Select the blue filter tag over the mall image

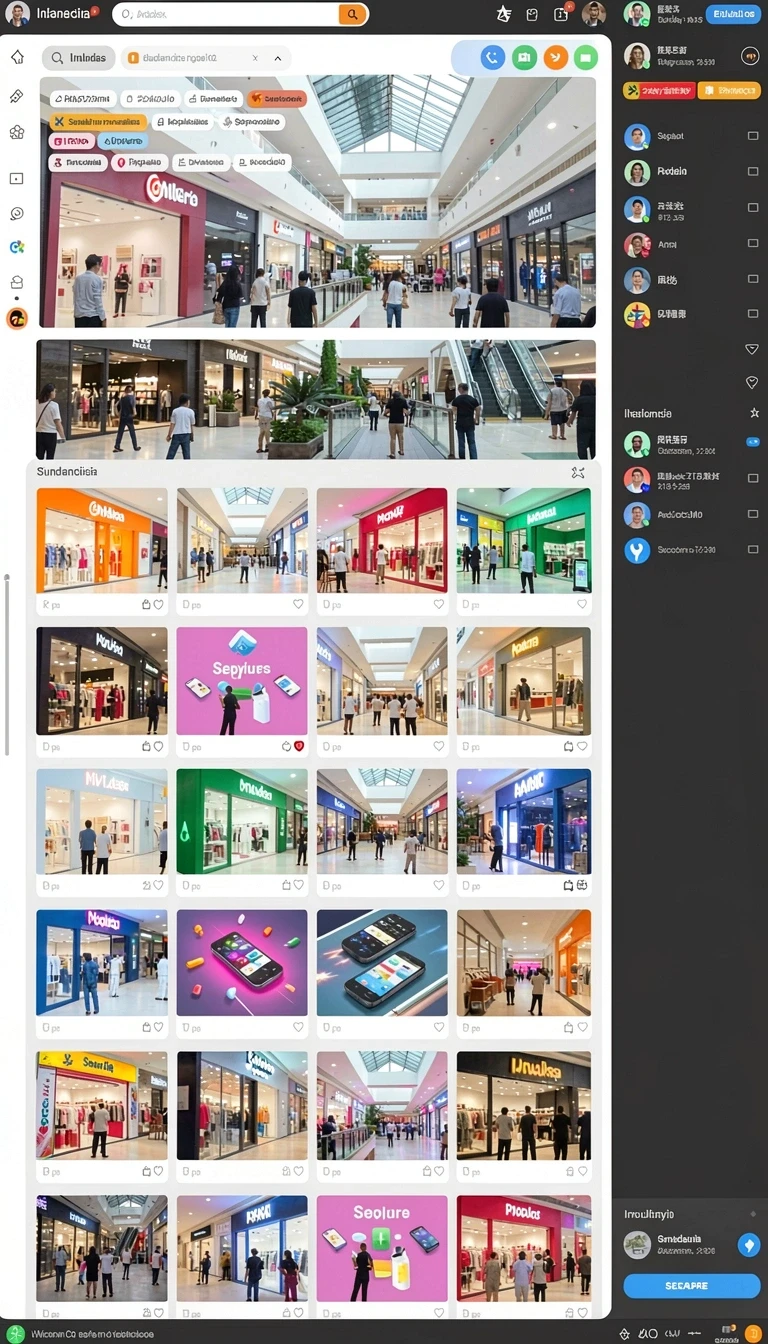123,141
